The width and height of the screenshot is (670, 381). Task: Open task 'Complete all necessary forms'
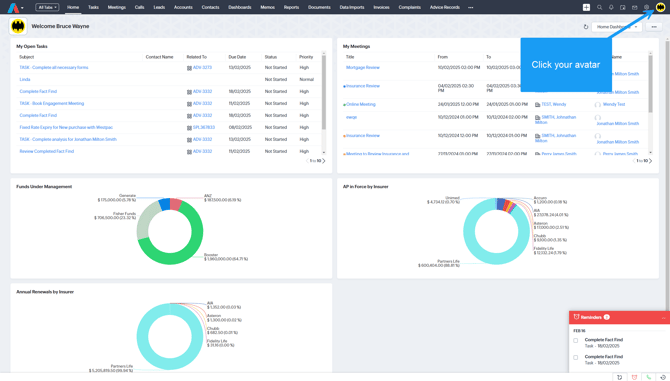click(54, 67)
